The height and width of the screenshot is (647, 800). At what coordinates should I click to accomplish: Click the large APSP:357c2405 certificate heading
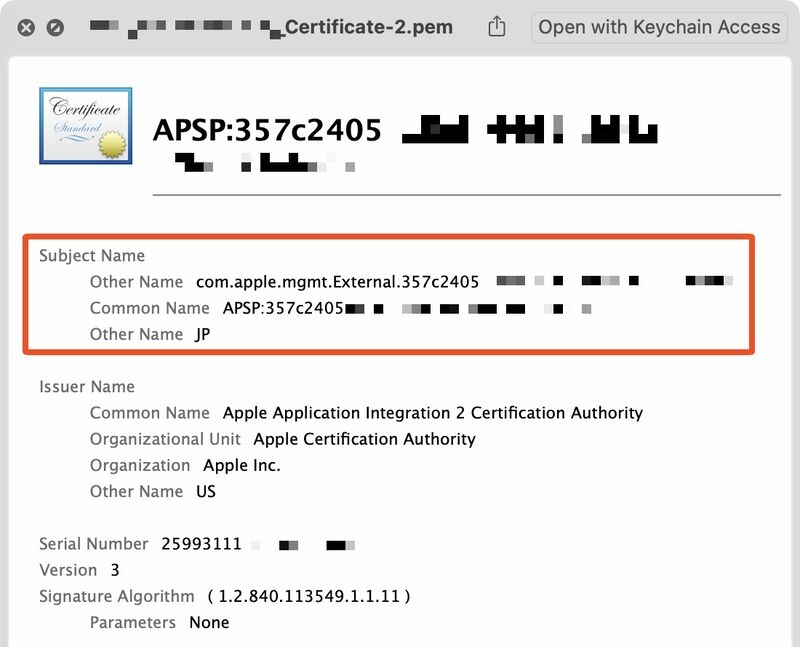267,130
